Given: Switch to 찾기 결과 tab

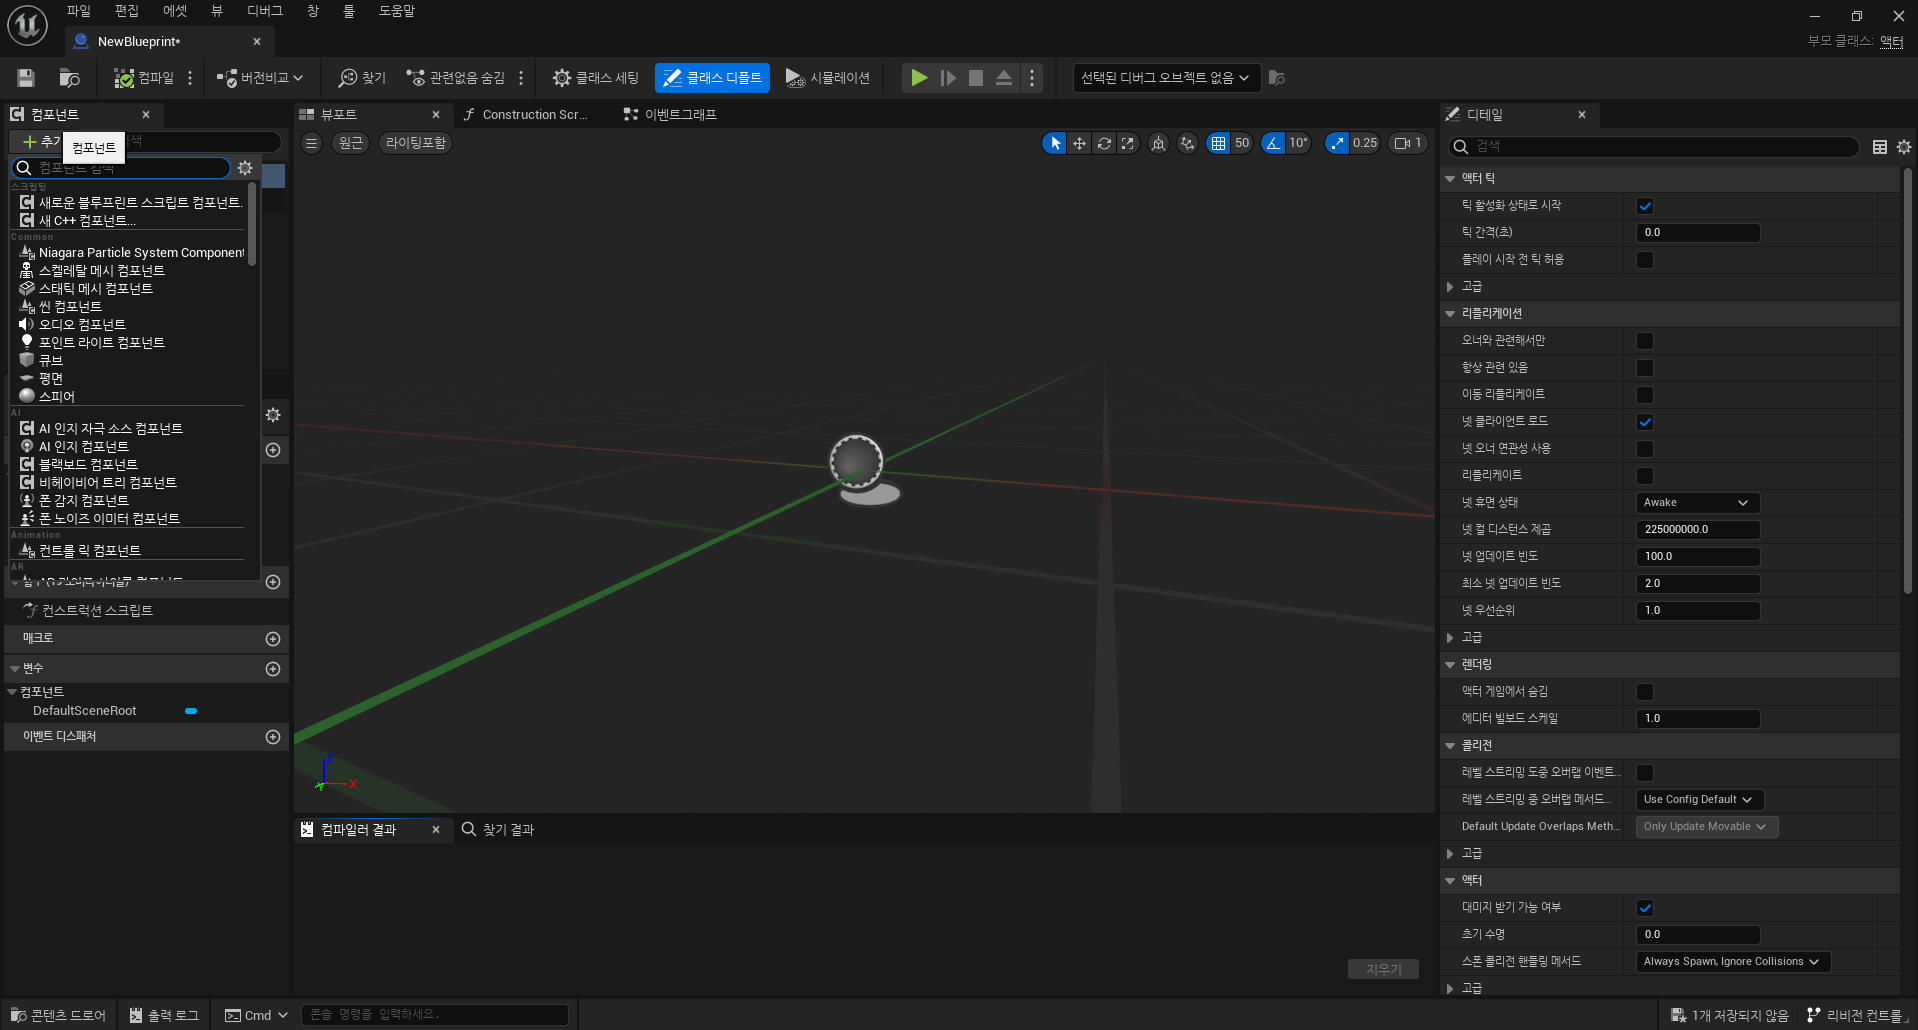Looking at the screenshot, I should click(498, 830).
